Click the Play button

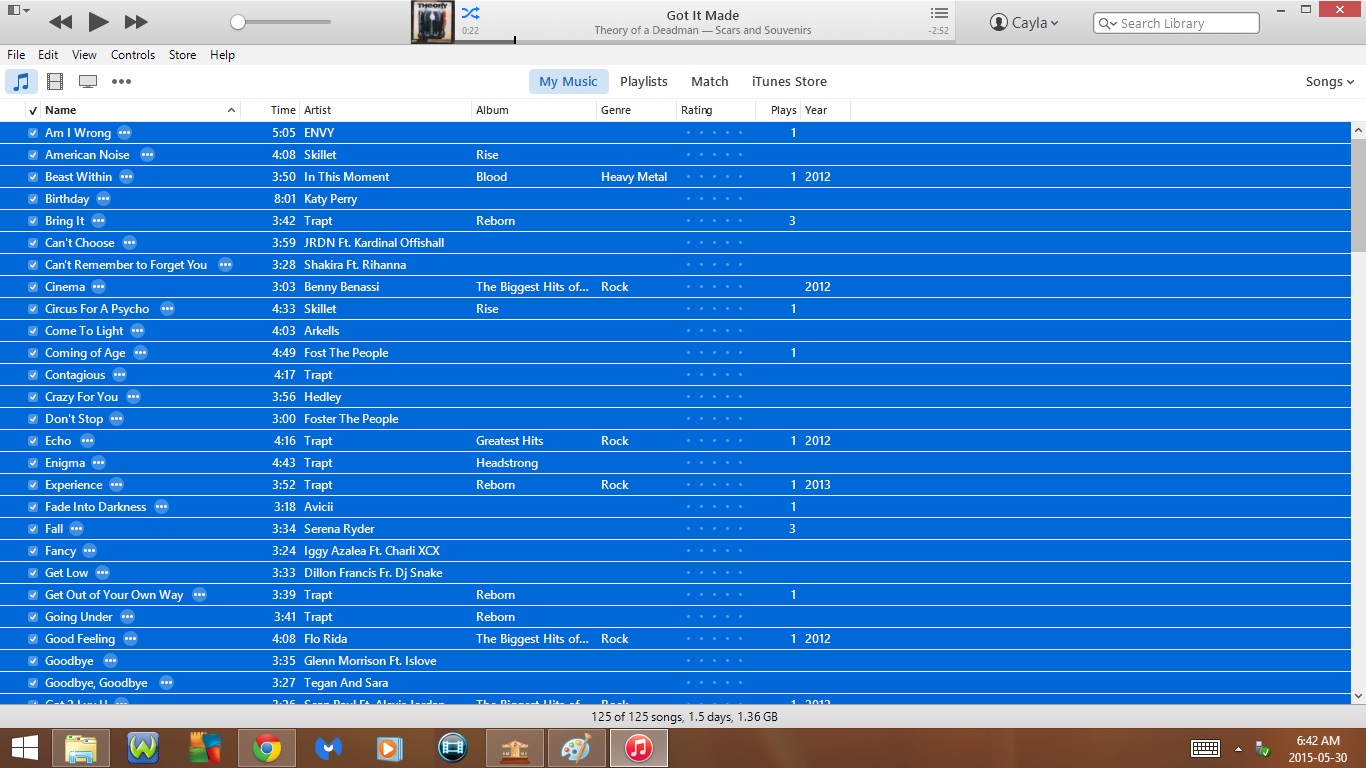point(98,21)
